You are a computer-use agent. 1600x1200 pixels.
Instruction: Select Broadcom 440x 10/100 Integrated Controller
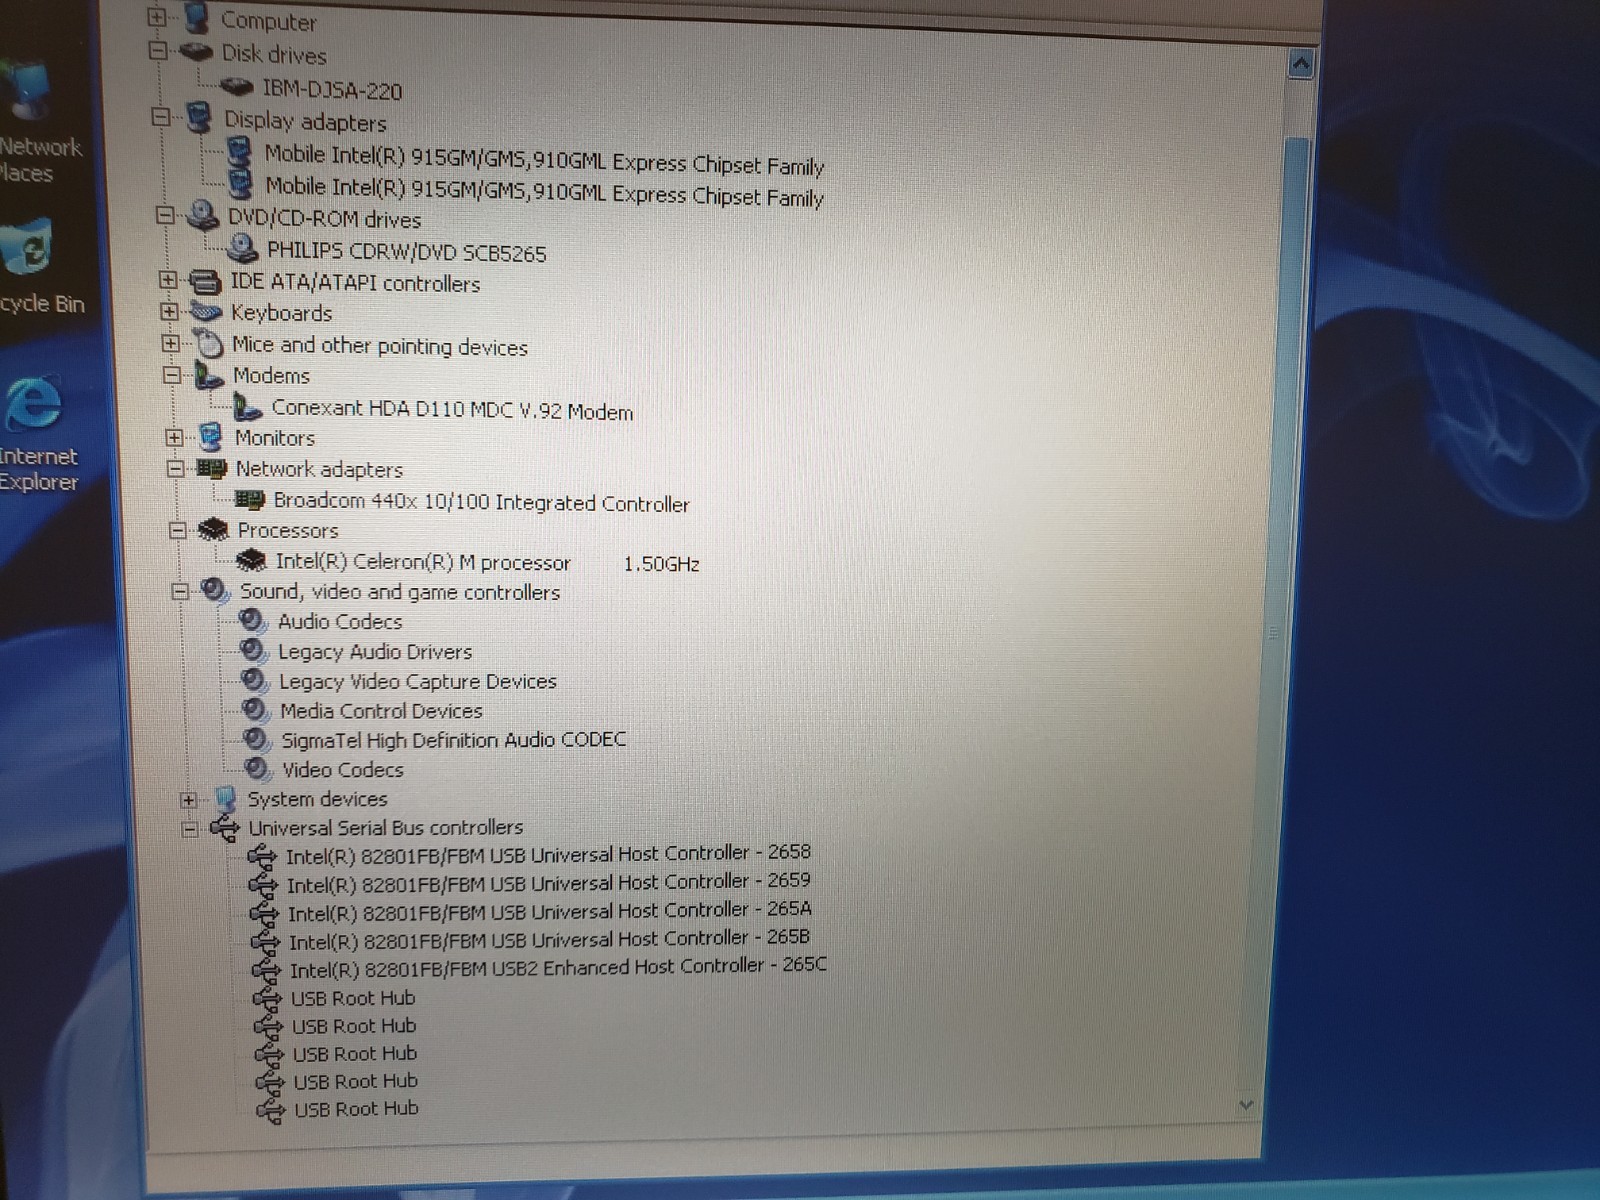pos(482,502)
